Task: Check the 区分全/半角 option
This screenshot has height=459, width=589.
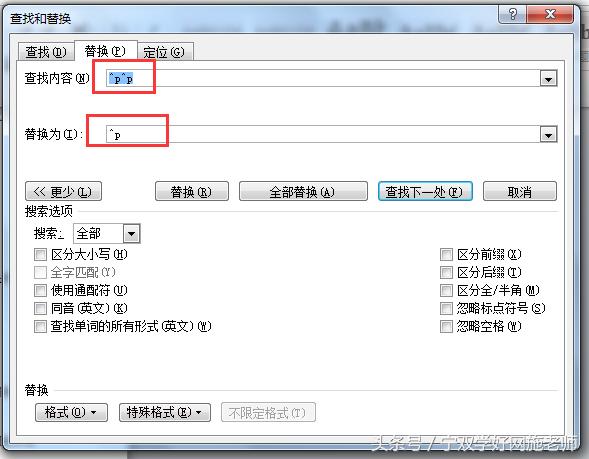Action: 446,290
